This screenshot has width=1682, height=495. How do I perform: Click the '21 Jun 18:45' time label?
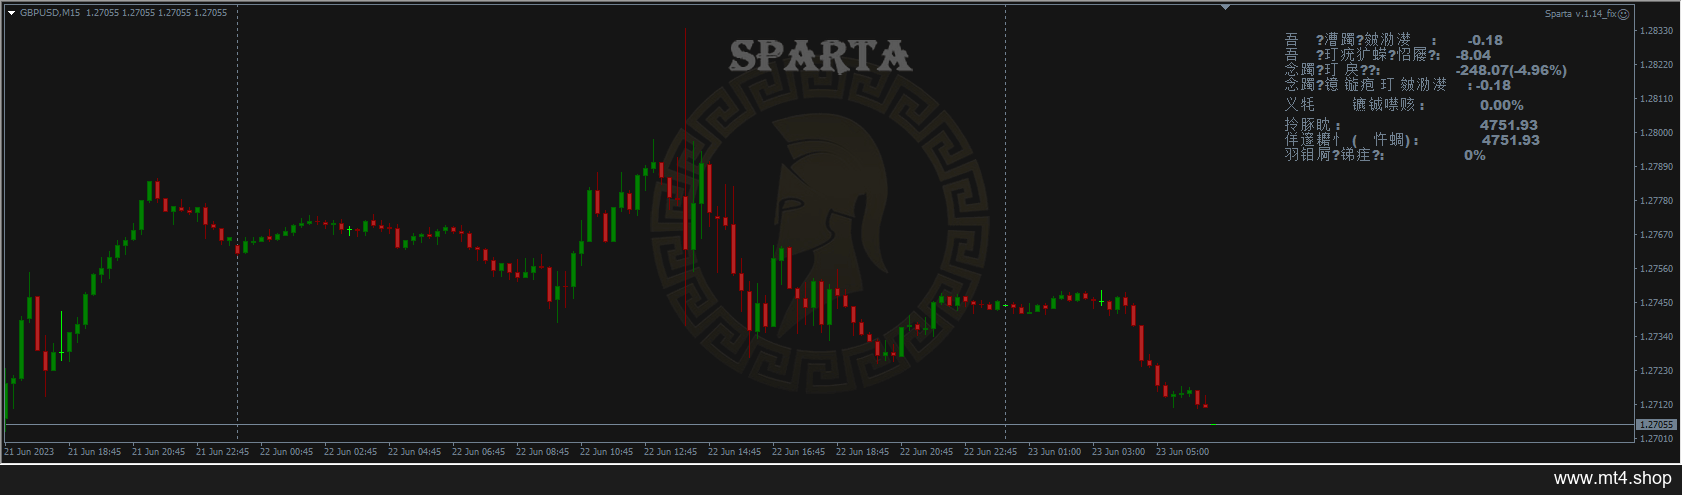[x=94, y=452]
